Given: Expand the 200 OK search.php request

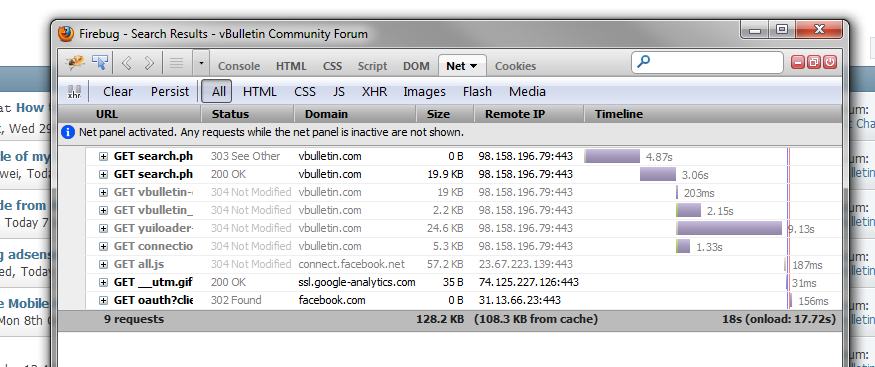Looking at the screenshot, I should click(103, 175).
